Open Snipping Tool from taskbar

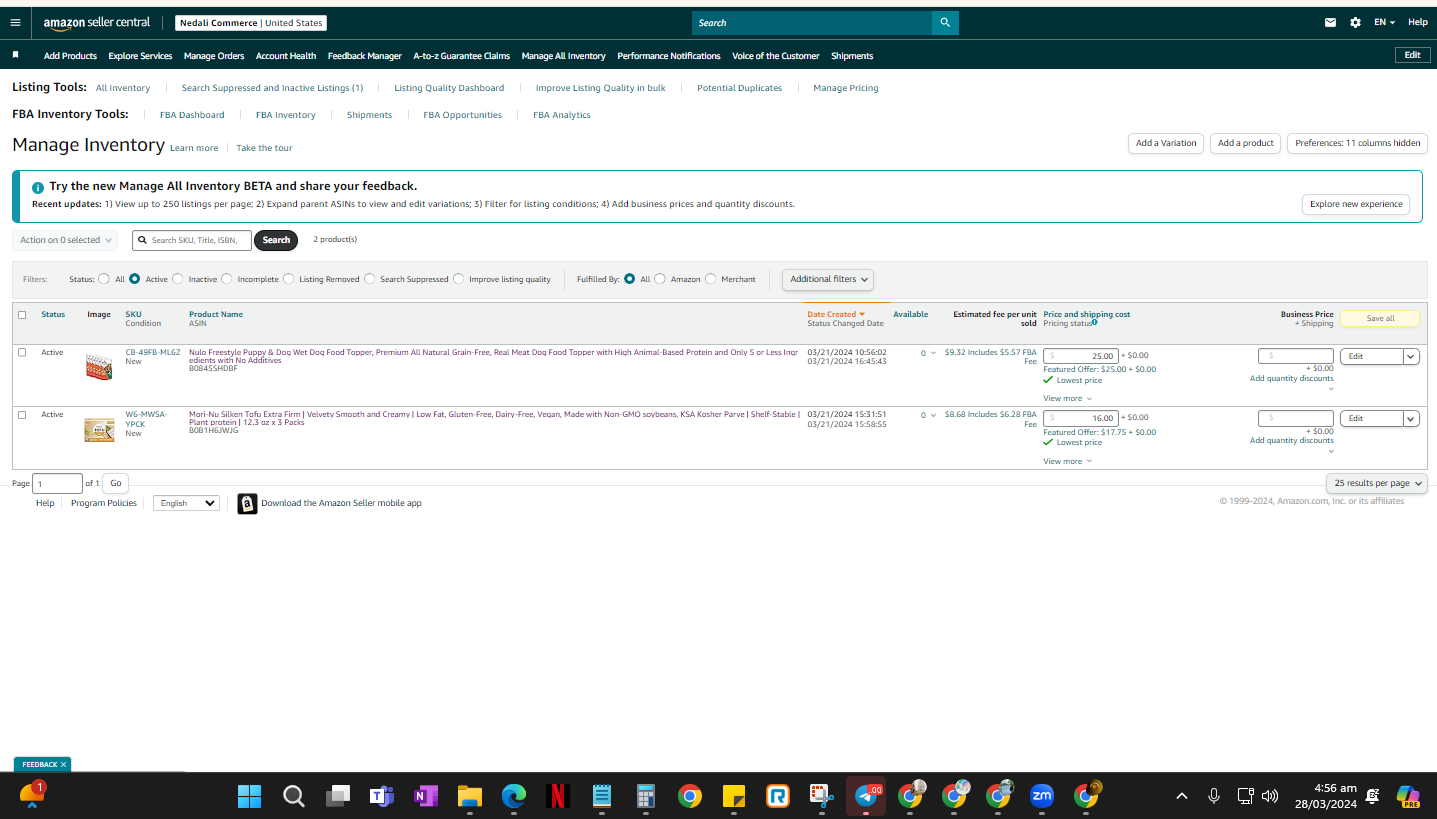(822, 796)
